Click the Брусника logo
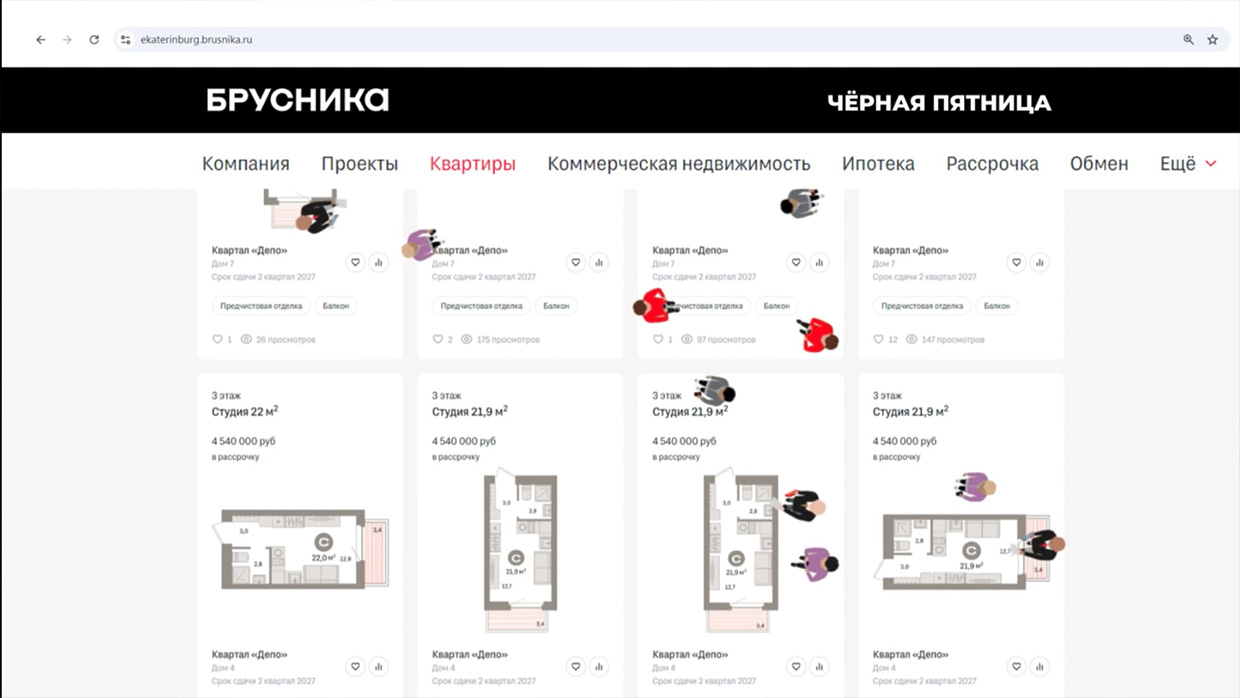 [297, 100]
